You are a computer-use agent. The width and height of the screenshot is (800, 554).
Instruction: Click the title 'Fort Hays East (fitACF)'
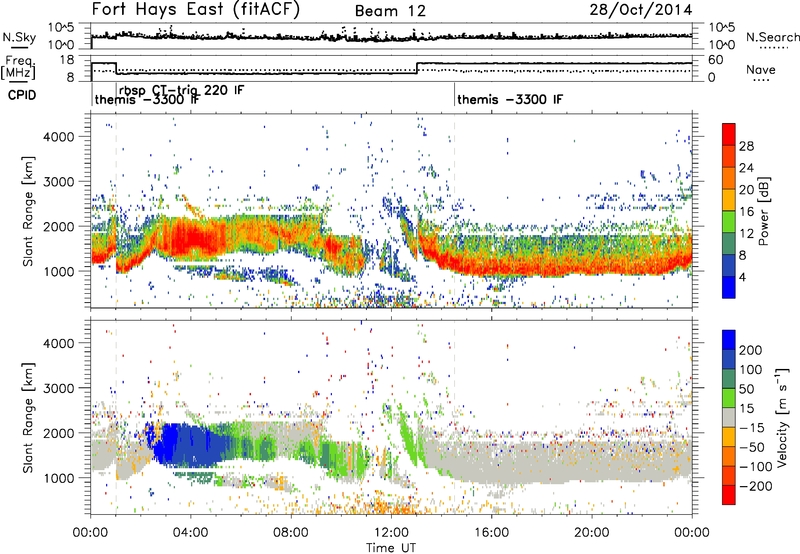pos(196,10)
